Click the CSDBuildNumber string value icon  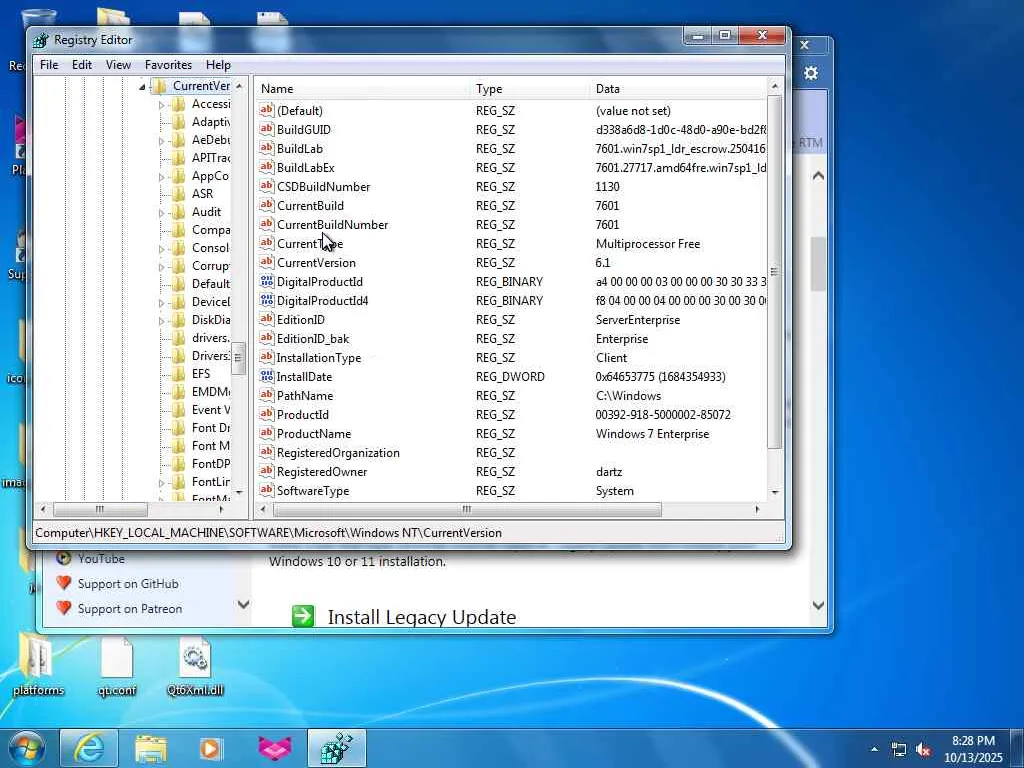(x=266, y=186)
